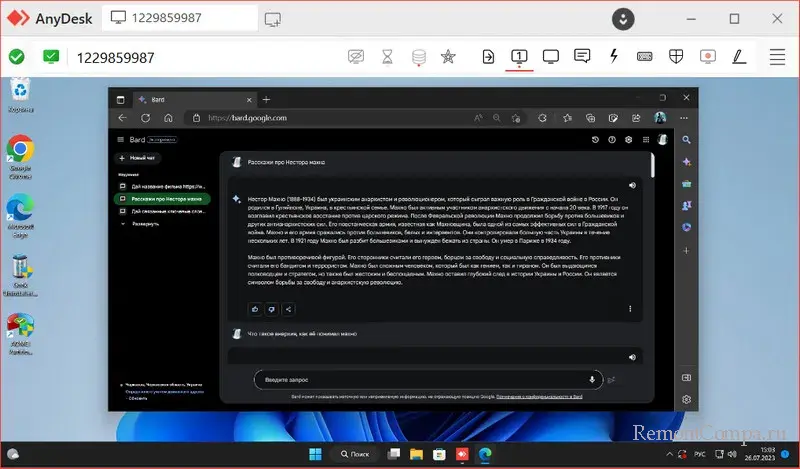
Task: Click "Новый чат" button in Bard sidebar
Action: (138, 158)
